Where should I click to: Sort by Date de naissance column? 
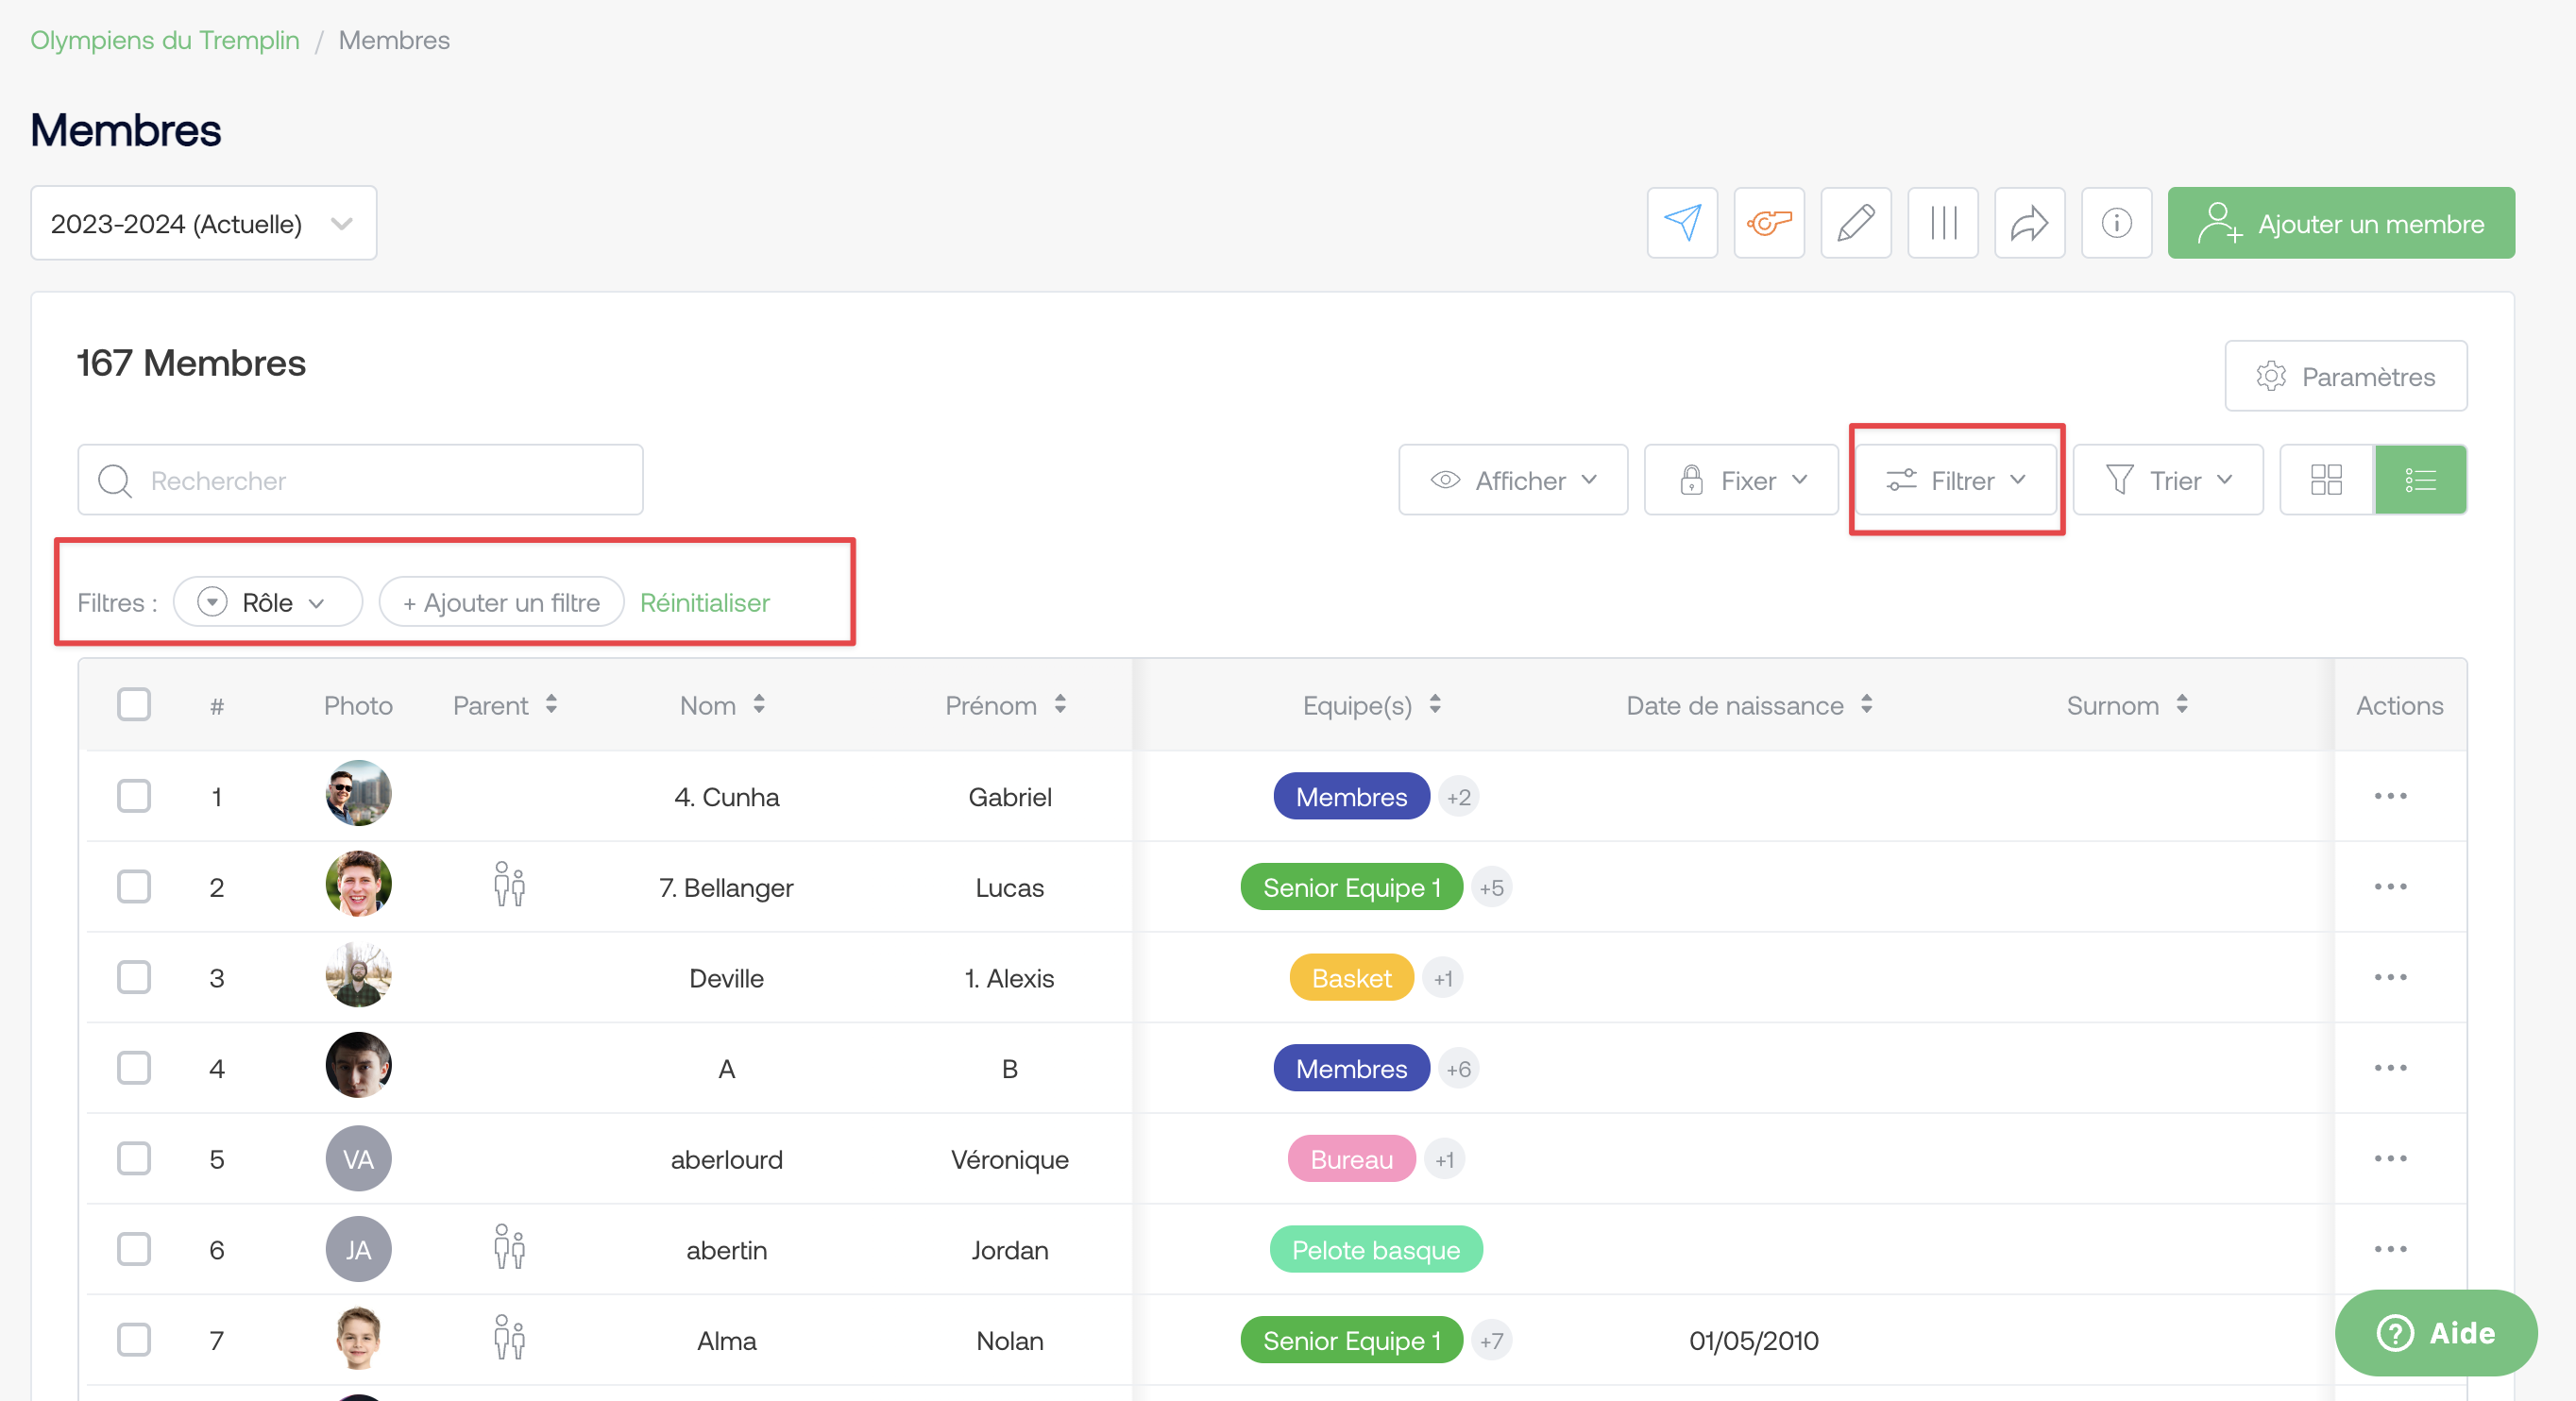coord(1749,705)
